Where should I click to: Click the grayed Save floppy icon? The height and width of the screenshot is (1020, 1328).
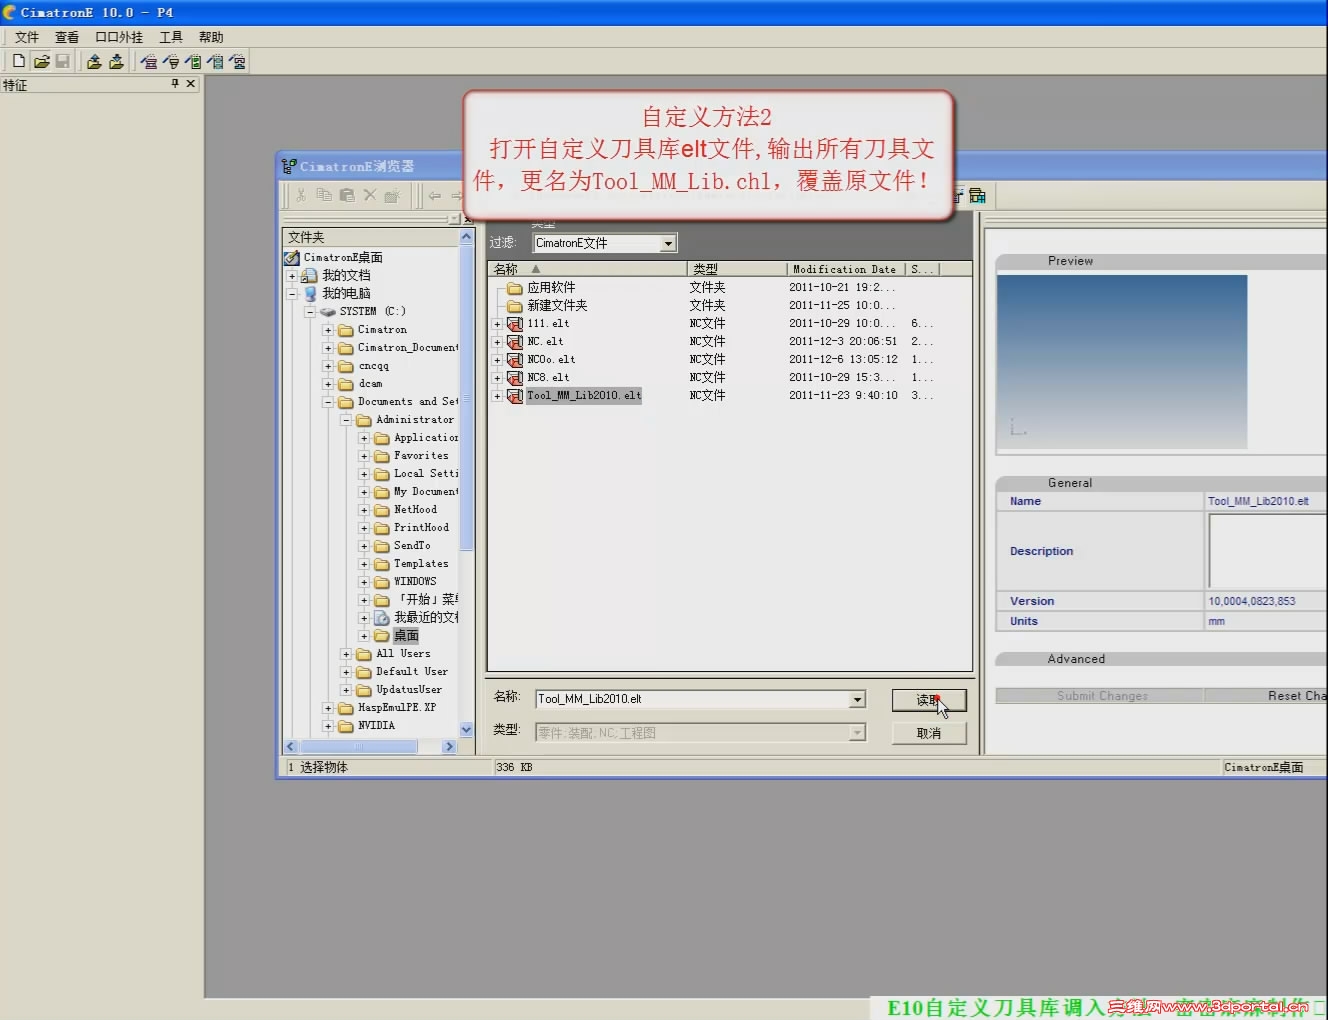(x=62, y=61)
